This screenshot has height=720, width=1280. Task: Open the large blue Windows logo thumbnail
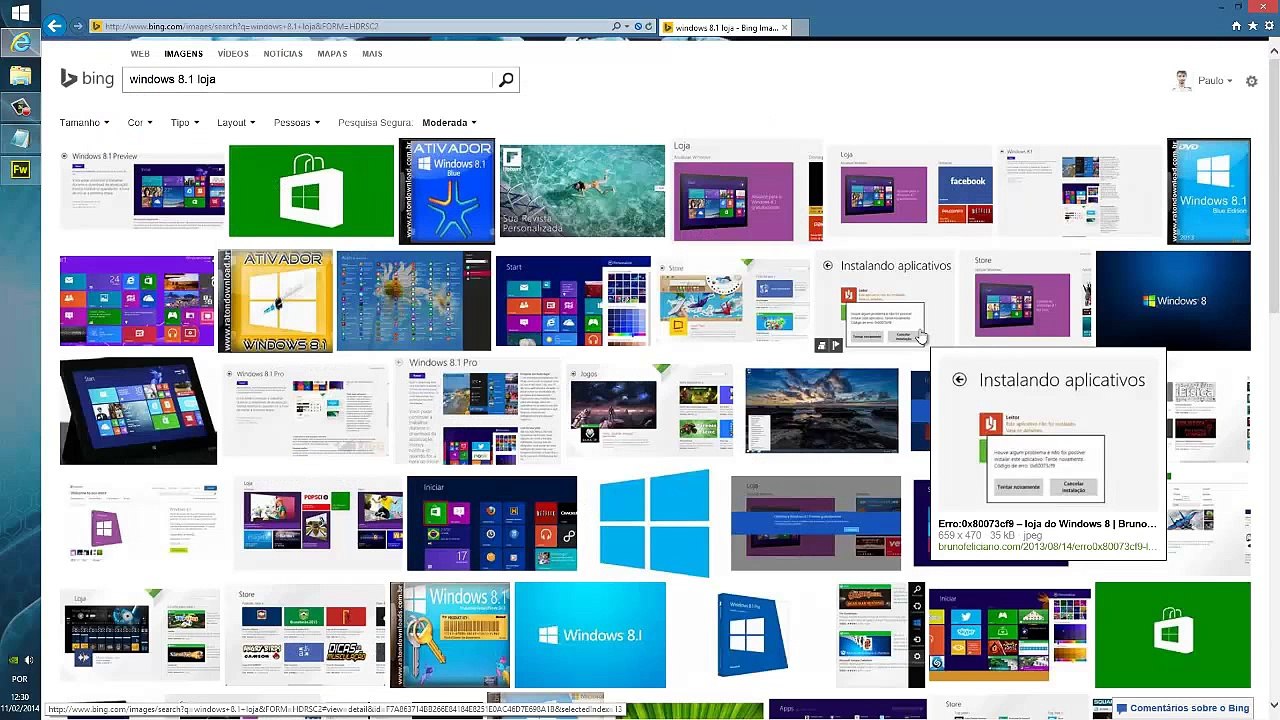[654, 523]
